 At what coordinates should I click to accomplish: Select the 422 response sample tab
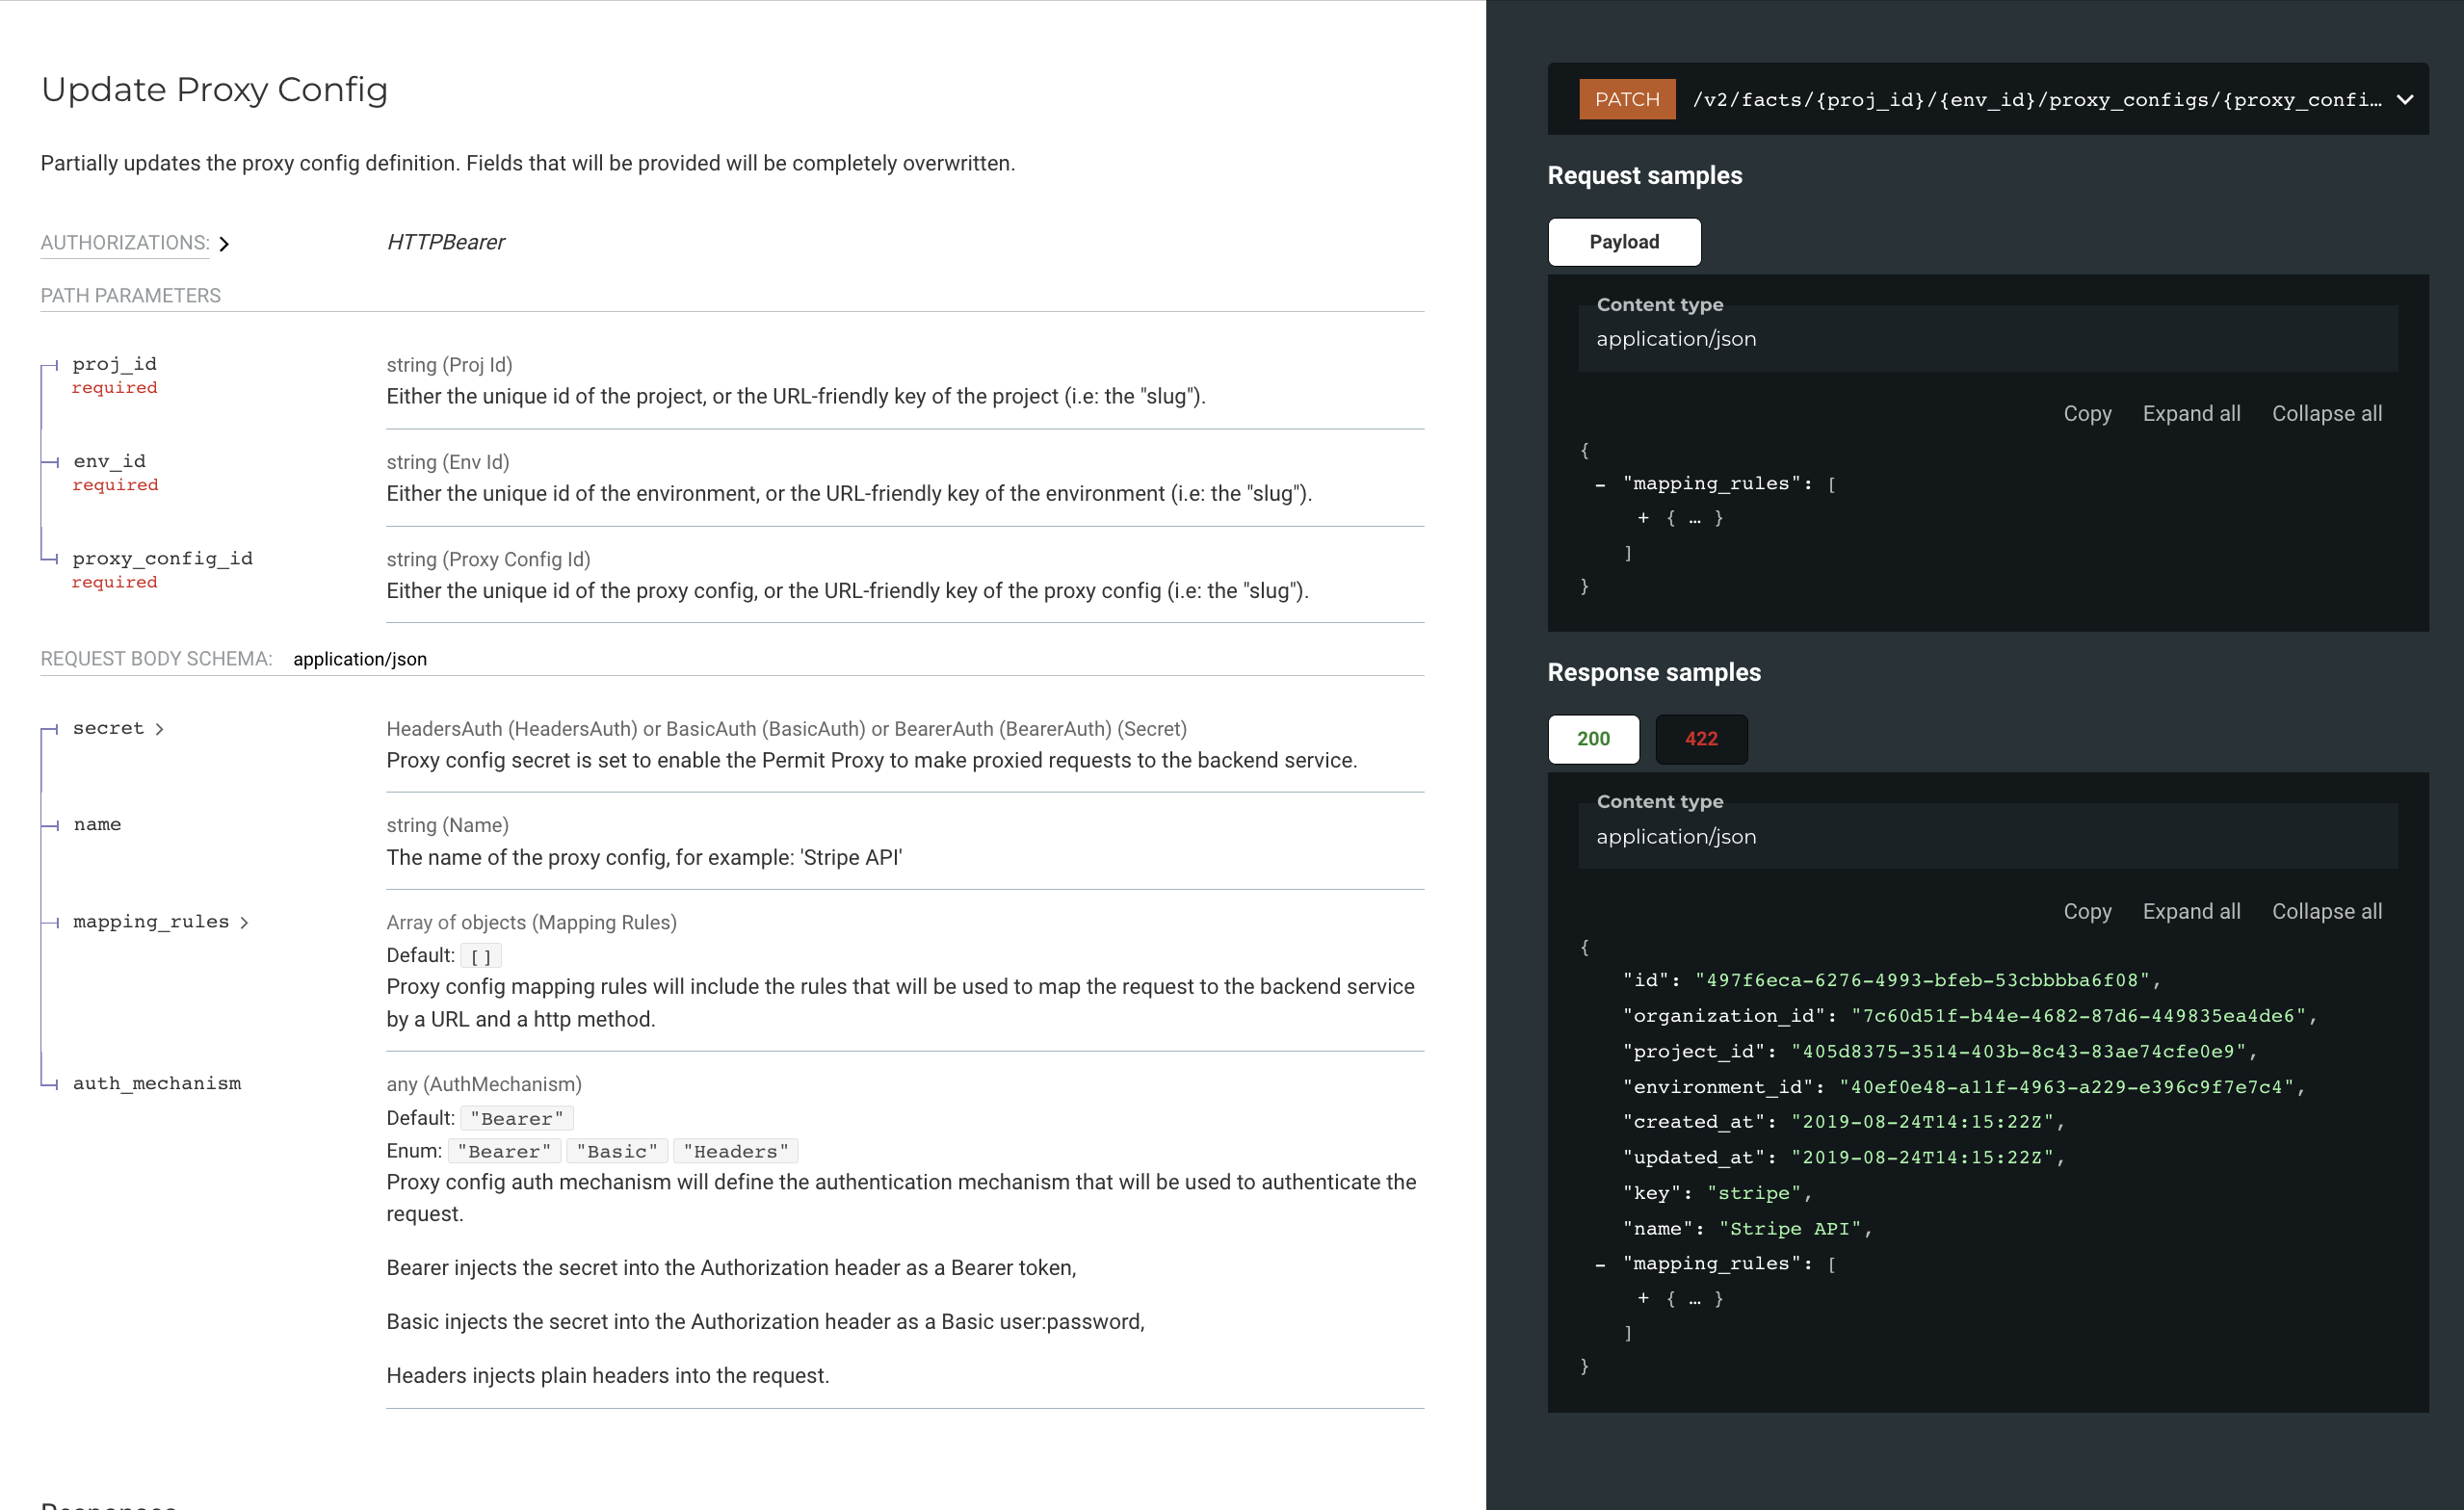[1701, 739]
